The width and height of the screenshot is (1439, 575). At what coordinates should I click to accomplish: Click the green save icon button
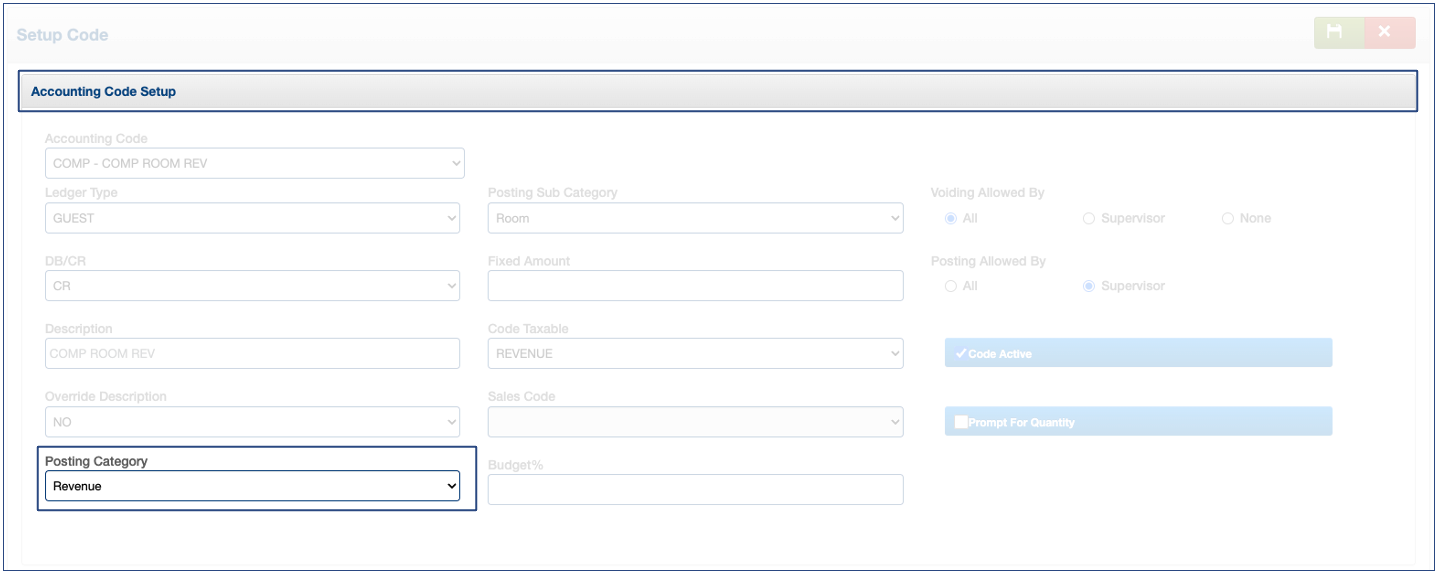(1338, 33)
